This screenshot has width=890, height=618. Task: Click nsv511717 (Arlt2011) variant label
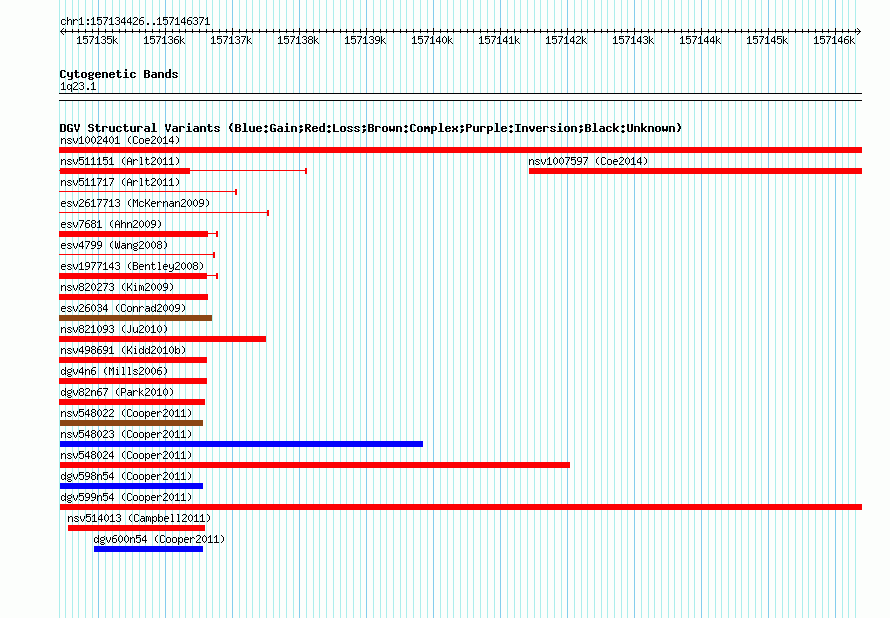[x=120, y=182]
